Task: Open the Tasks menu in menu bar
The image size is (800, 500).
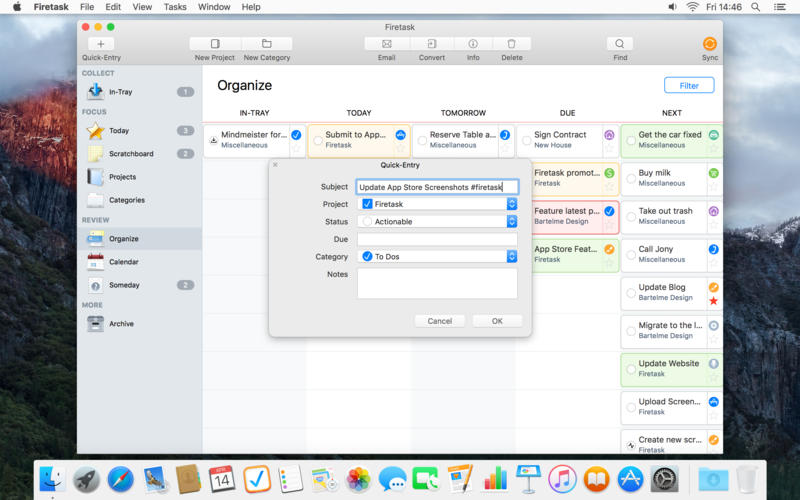Action: click(175, 7)
